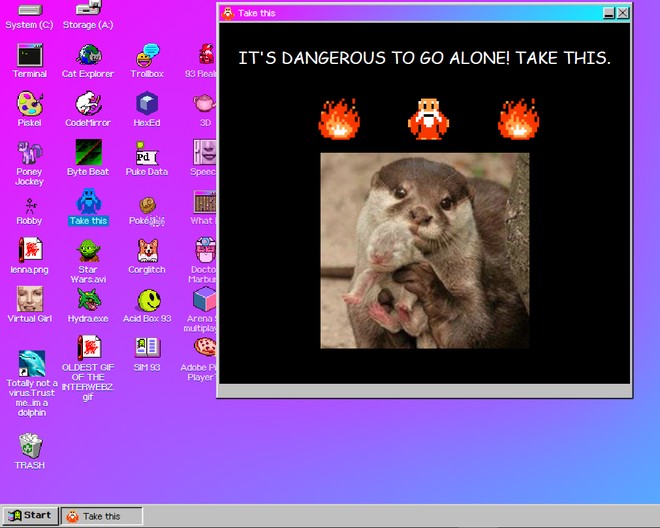660x528 pixels.
Task: Minimize the Take this window
Action: point(609,13)
